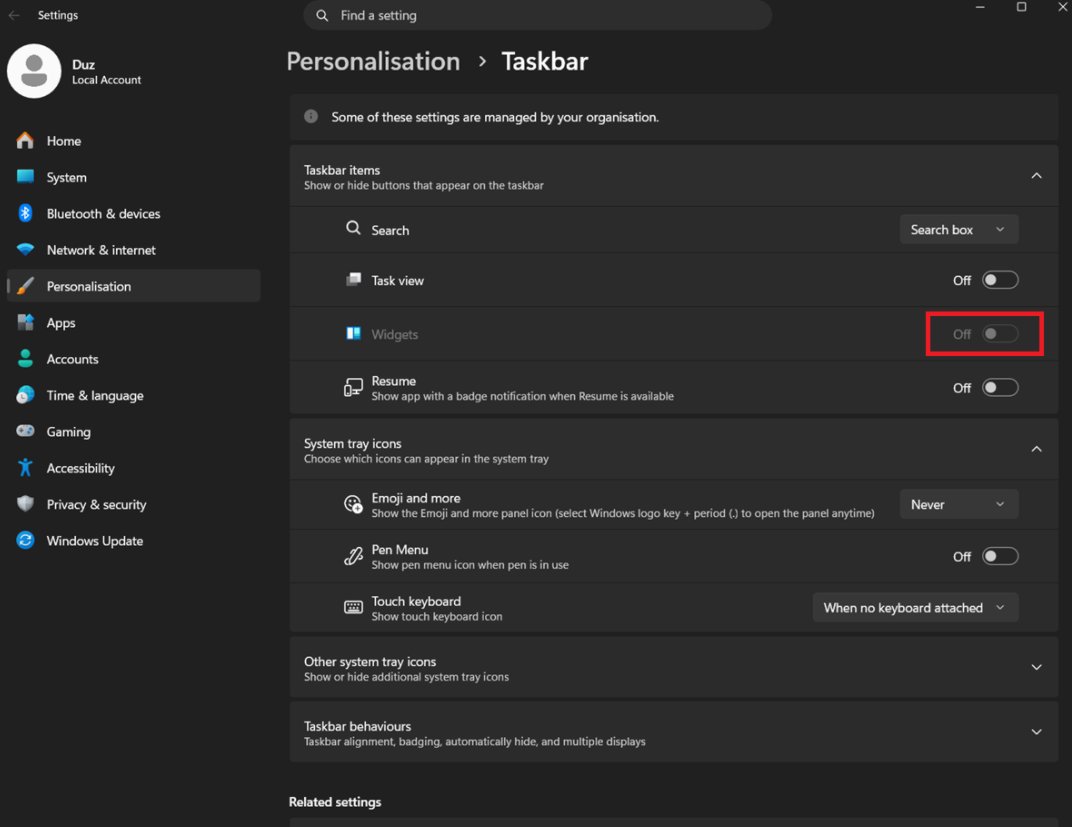Click the Touch keyboard icon

point(353,607)
